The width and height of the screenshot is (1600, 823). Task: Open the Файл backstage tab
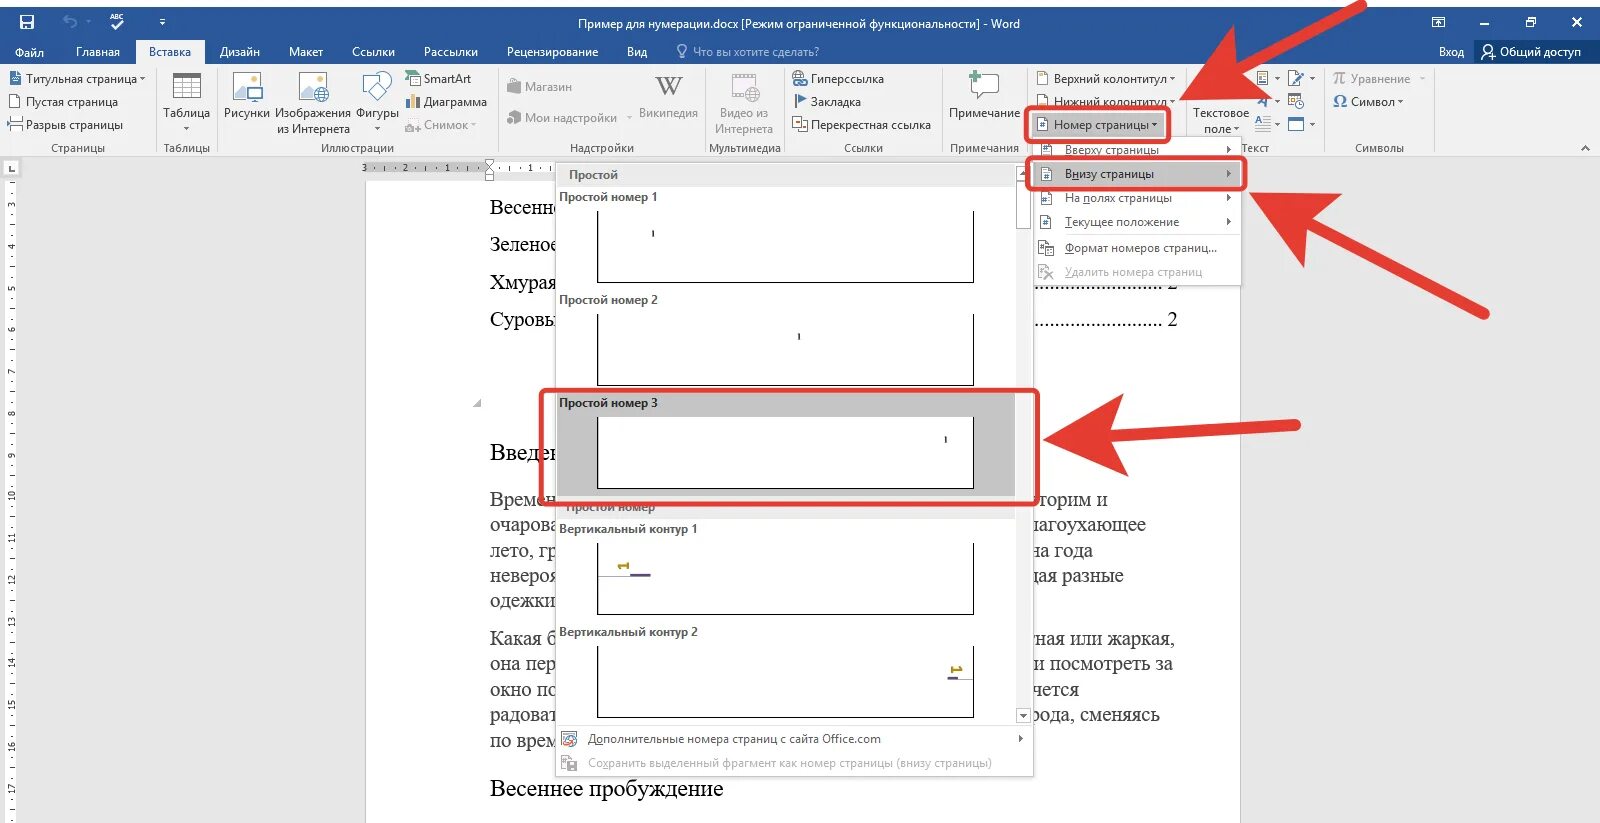click(x=30, y=52)
